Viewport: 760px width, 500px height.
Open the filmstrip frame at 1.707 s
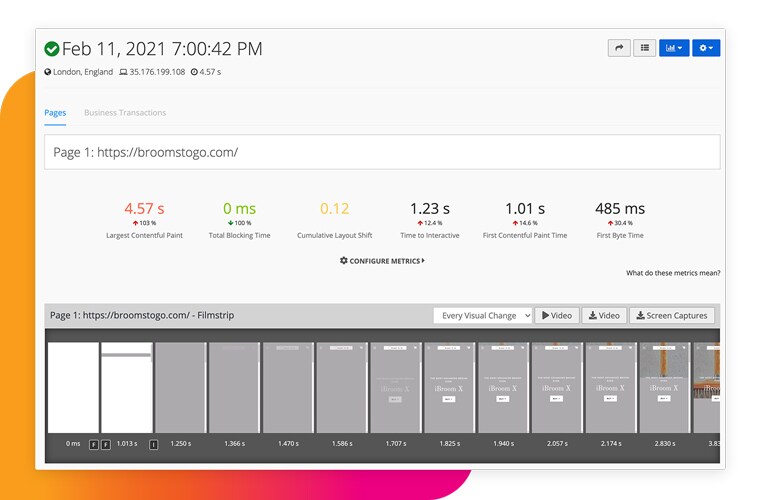click(x=396, y=388)
